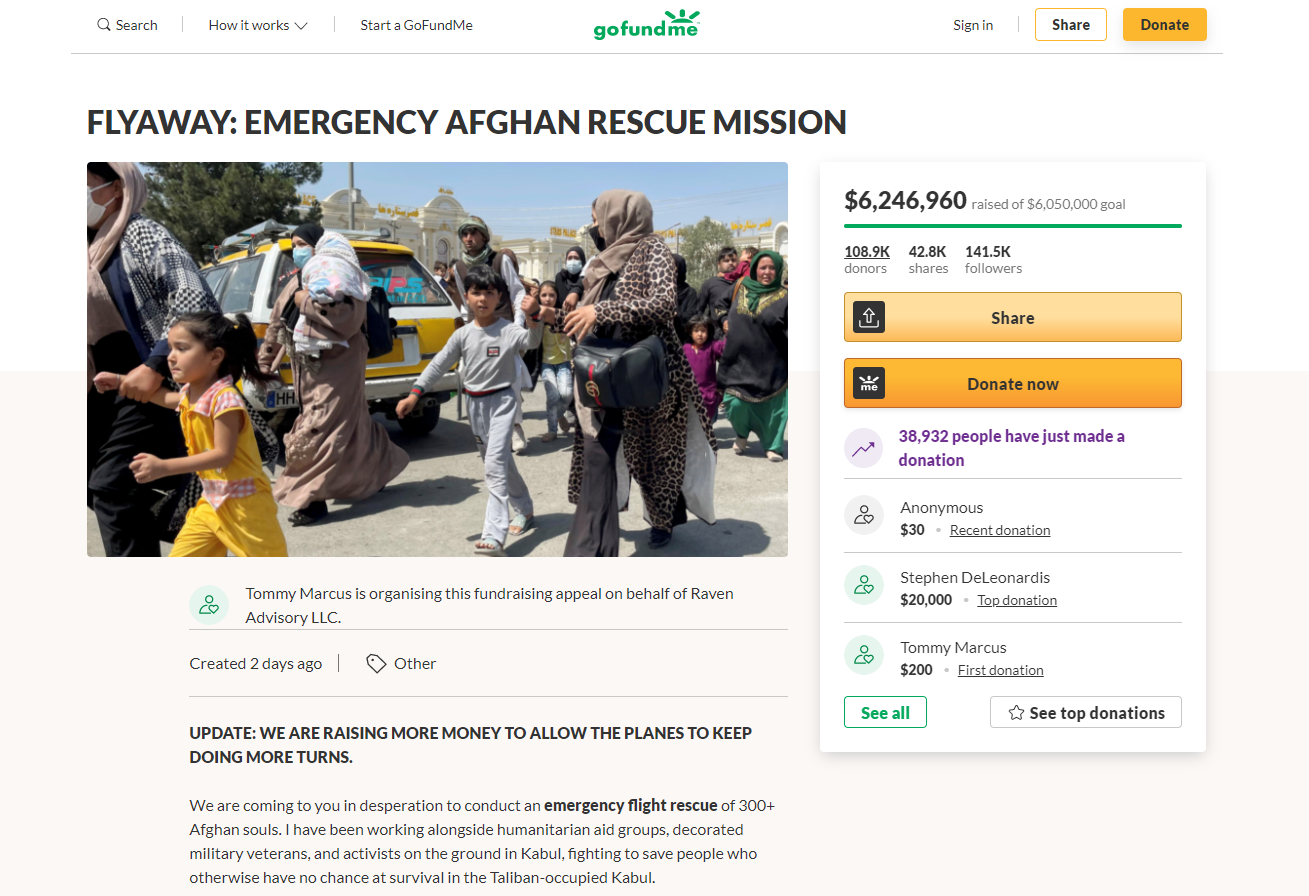
Task: Follow the Top donation link
Action: pos(1017,600)
